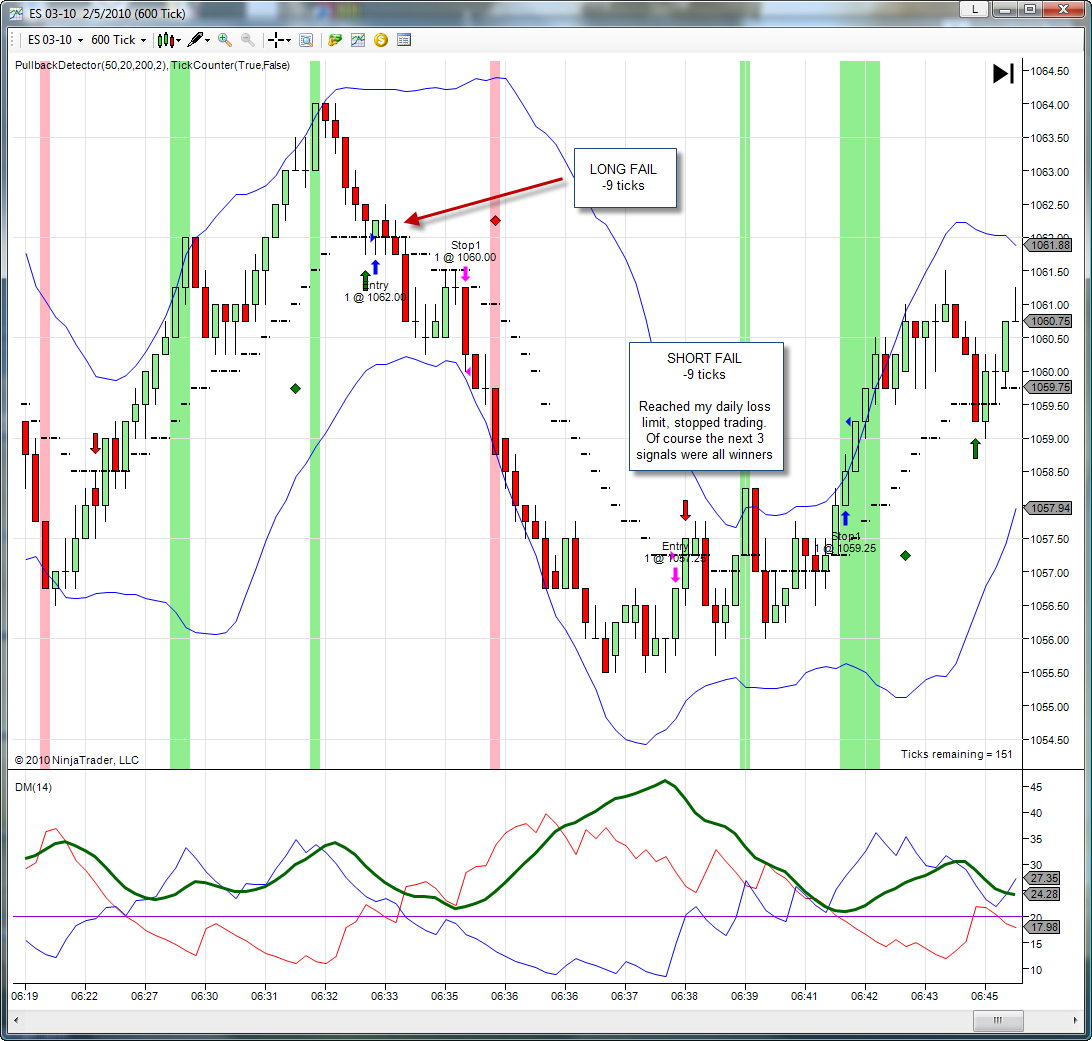Click the 1060.75 price marker on the axis

coord(1050,321)
